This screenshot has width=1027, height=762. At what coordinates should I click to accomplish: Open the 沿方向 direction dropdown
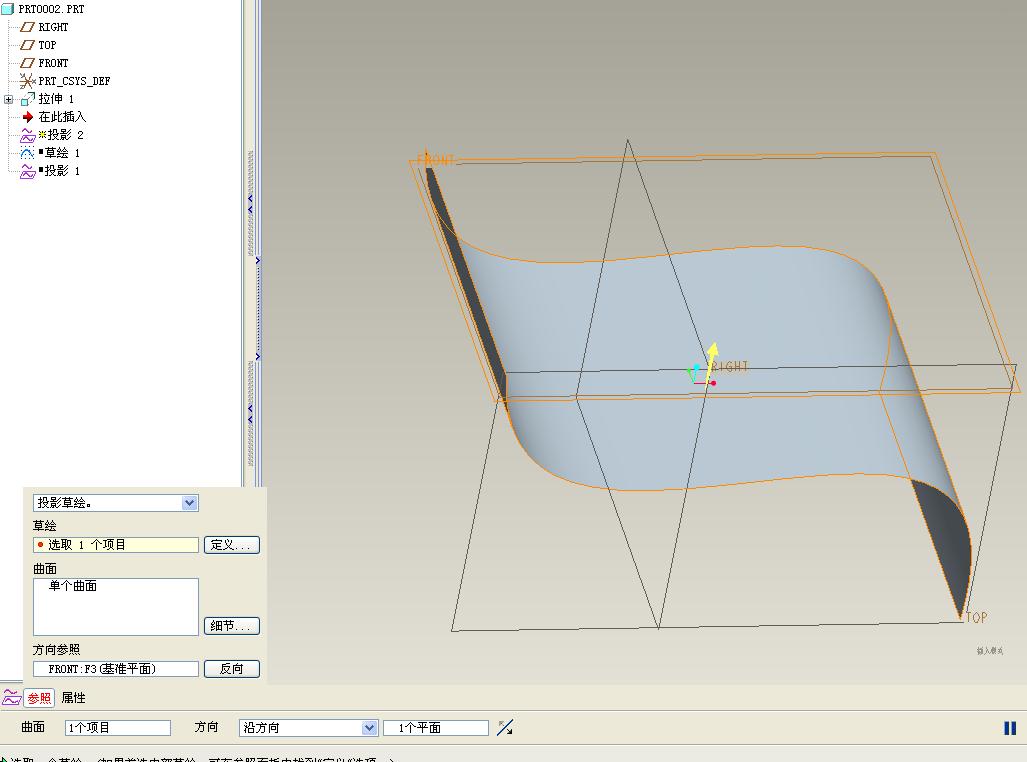(x=369, y=728)
